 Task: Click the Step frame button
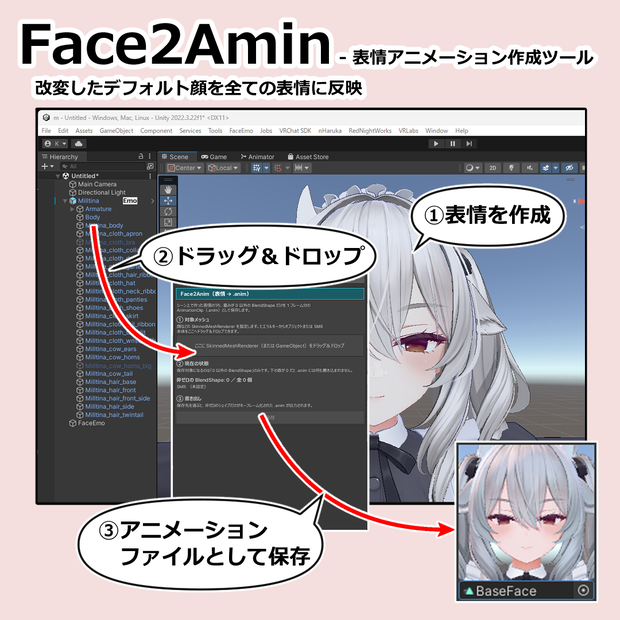coord(469,144)
